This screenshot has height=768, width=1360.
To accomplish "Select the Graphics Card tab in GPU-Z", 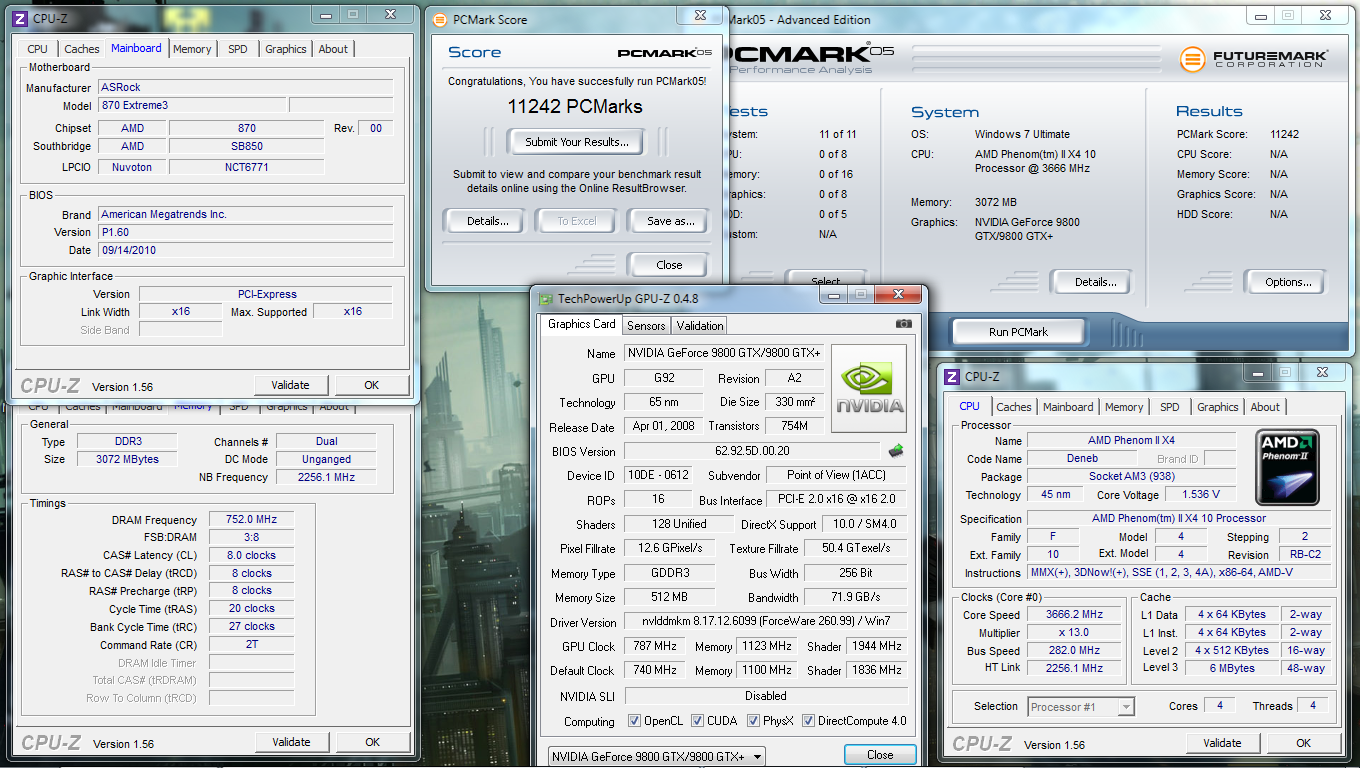I will (x=582, y=324).
